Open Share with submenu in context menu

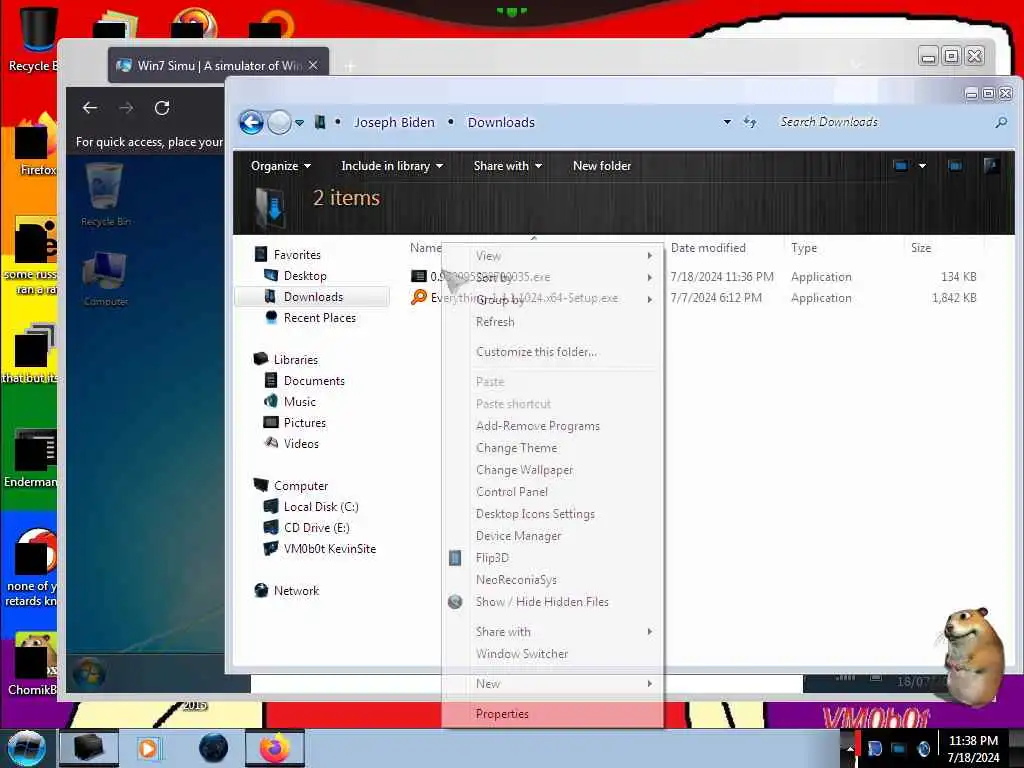(x=552, y=632)
